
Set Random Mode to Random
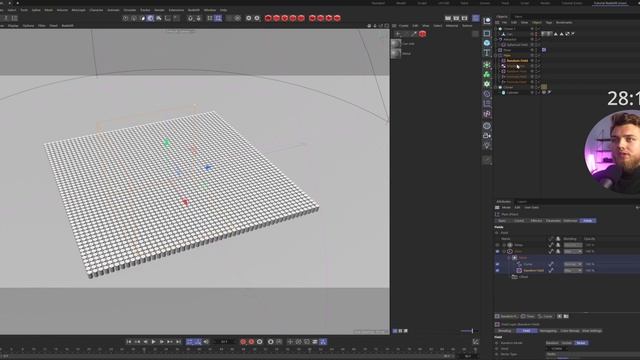(552, 343)
